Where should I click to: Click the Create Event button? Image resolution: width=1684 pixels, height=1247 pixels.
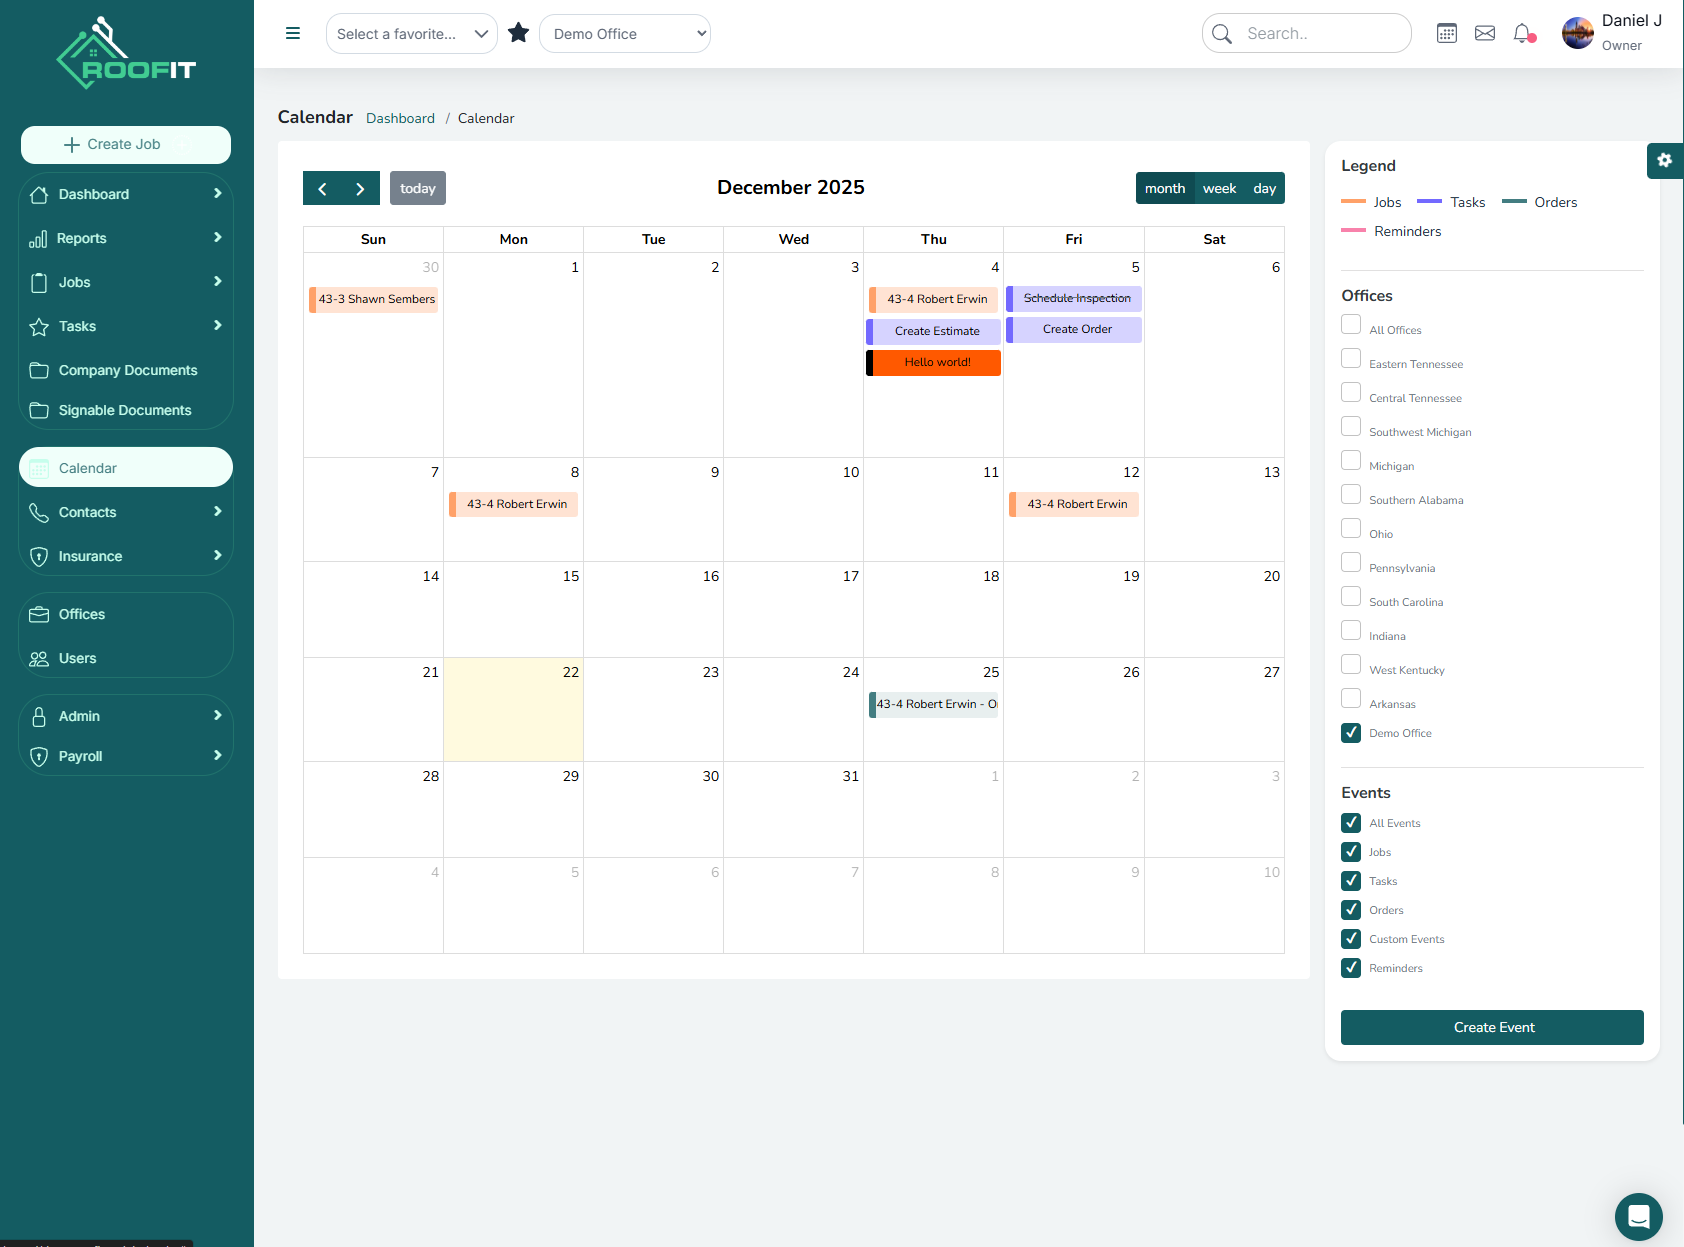1491,1027
